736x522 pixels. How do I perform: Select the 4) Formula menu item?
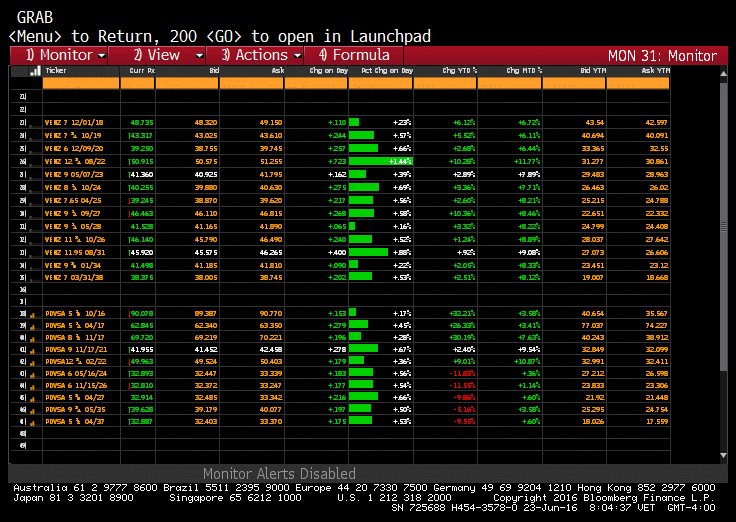pyautogui.click(x=353, y=55)
